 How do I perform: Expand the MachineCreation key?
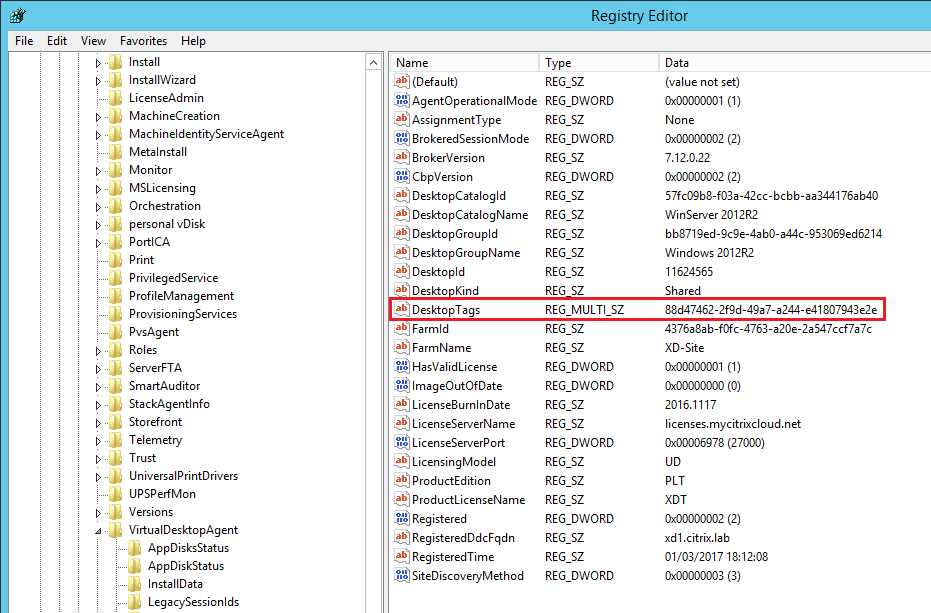coord(99,117)
